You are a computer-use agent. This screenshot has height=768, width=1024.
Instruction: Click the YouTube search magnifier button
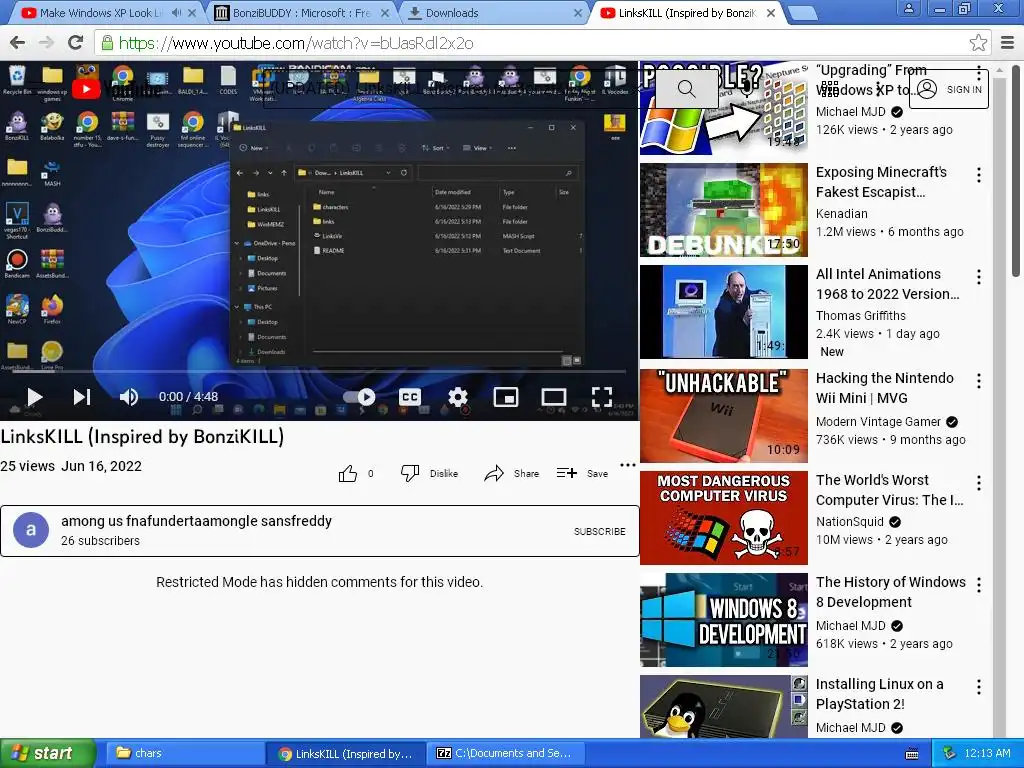pos(686,89)
